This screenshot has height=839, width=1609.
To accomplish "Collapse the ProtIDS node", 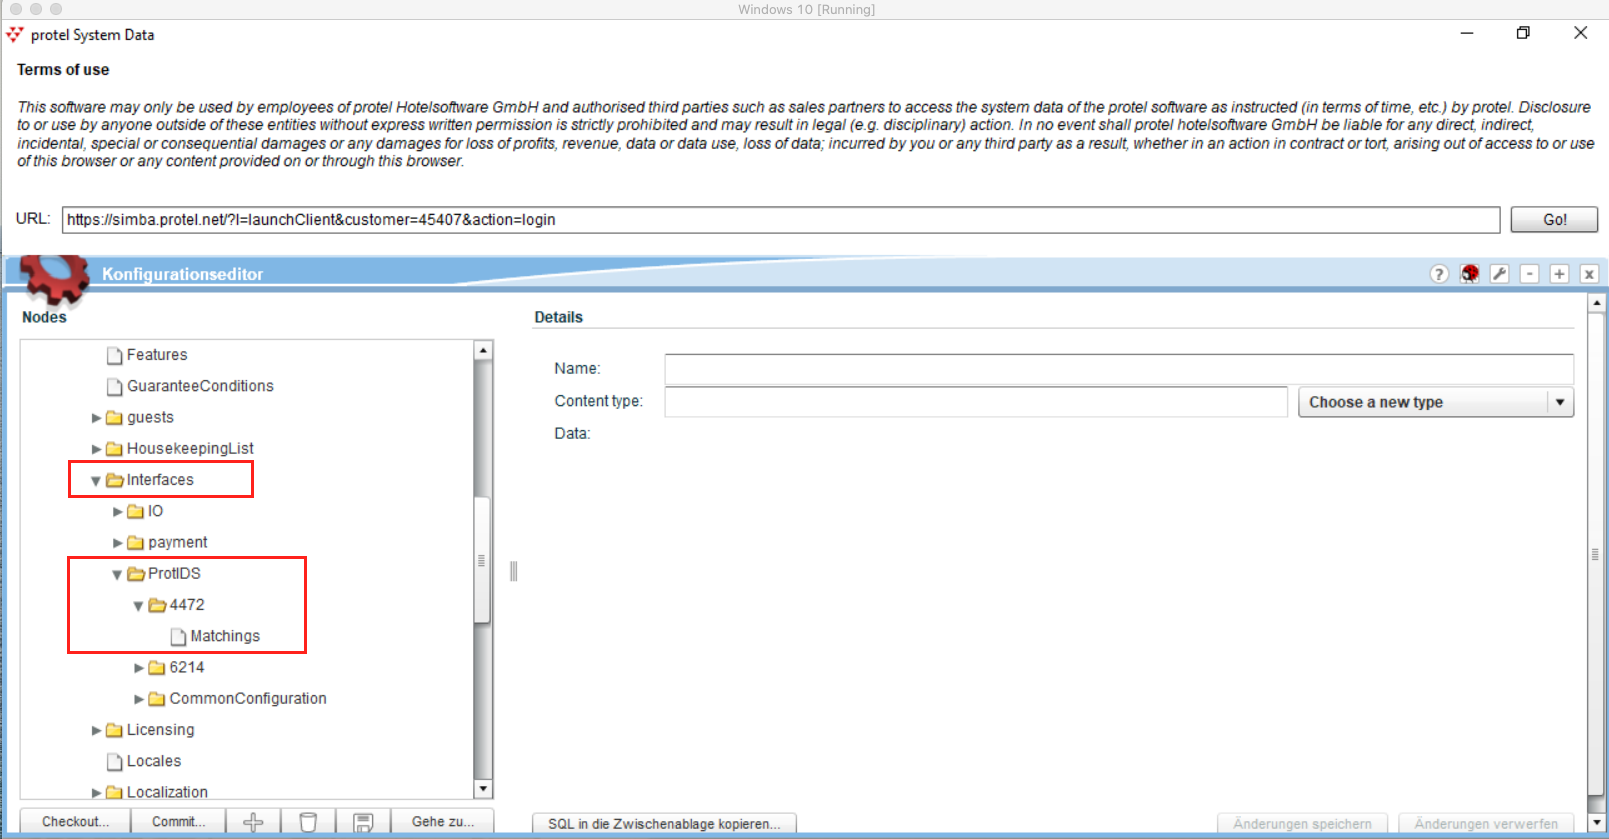I will tap(117, 575).
